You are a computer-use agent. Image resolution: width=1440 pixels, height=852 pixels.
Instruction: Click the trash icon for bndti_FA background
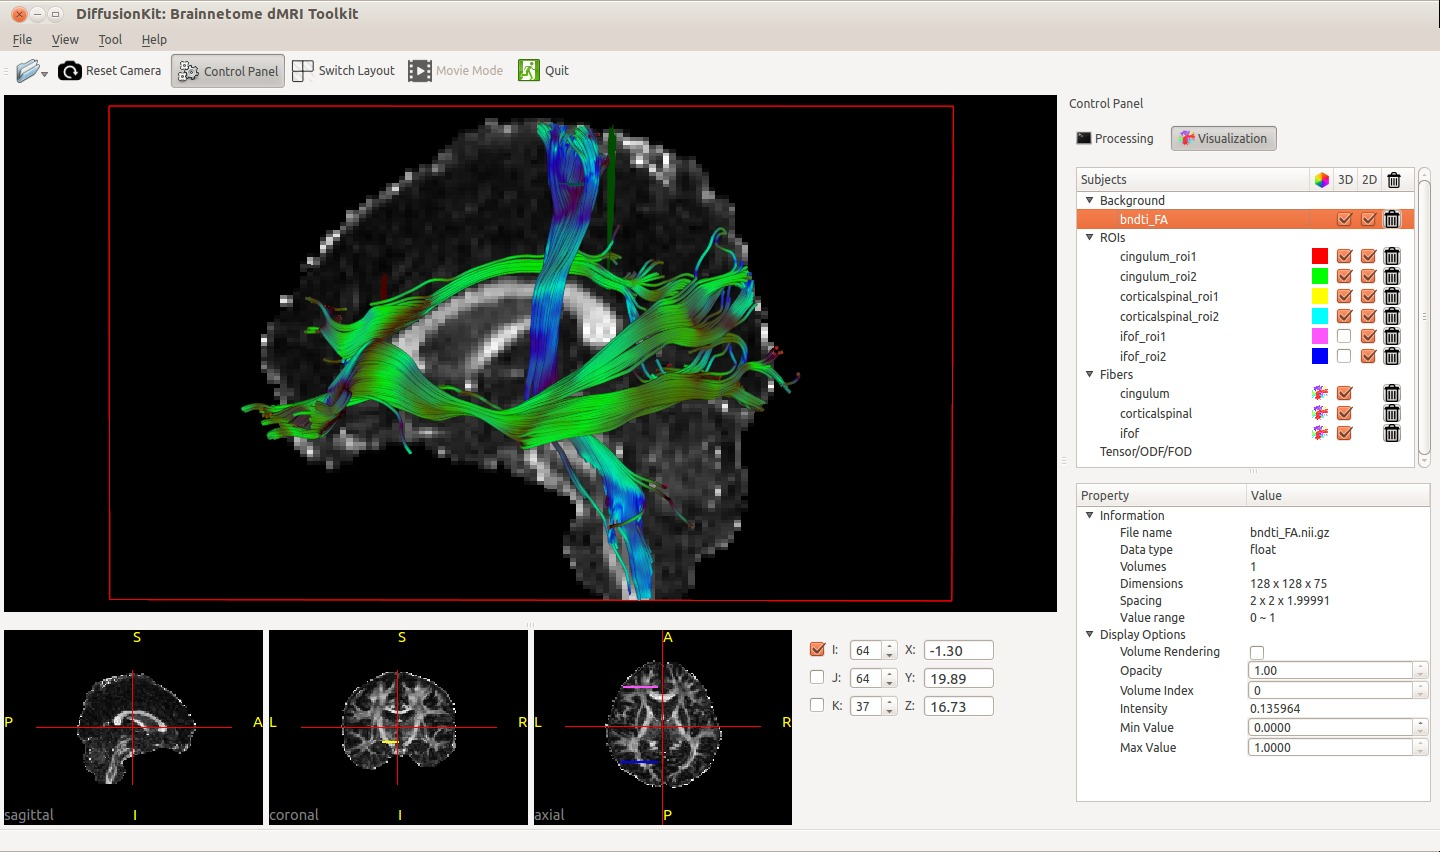1392,220
